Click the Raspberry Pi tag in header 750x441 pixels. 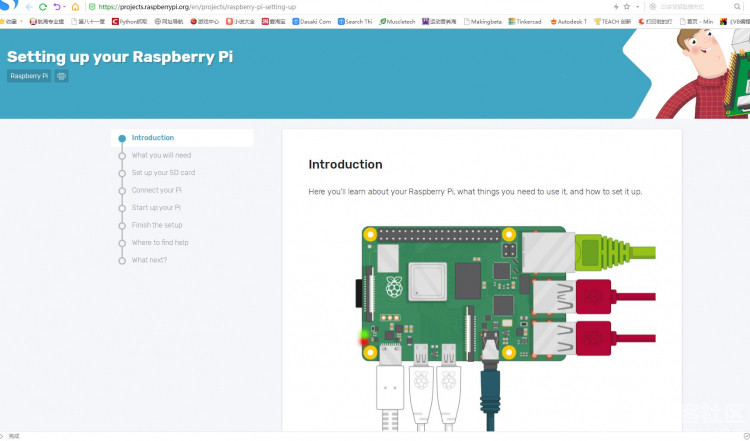(29, 76)
